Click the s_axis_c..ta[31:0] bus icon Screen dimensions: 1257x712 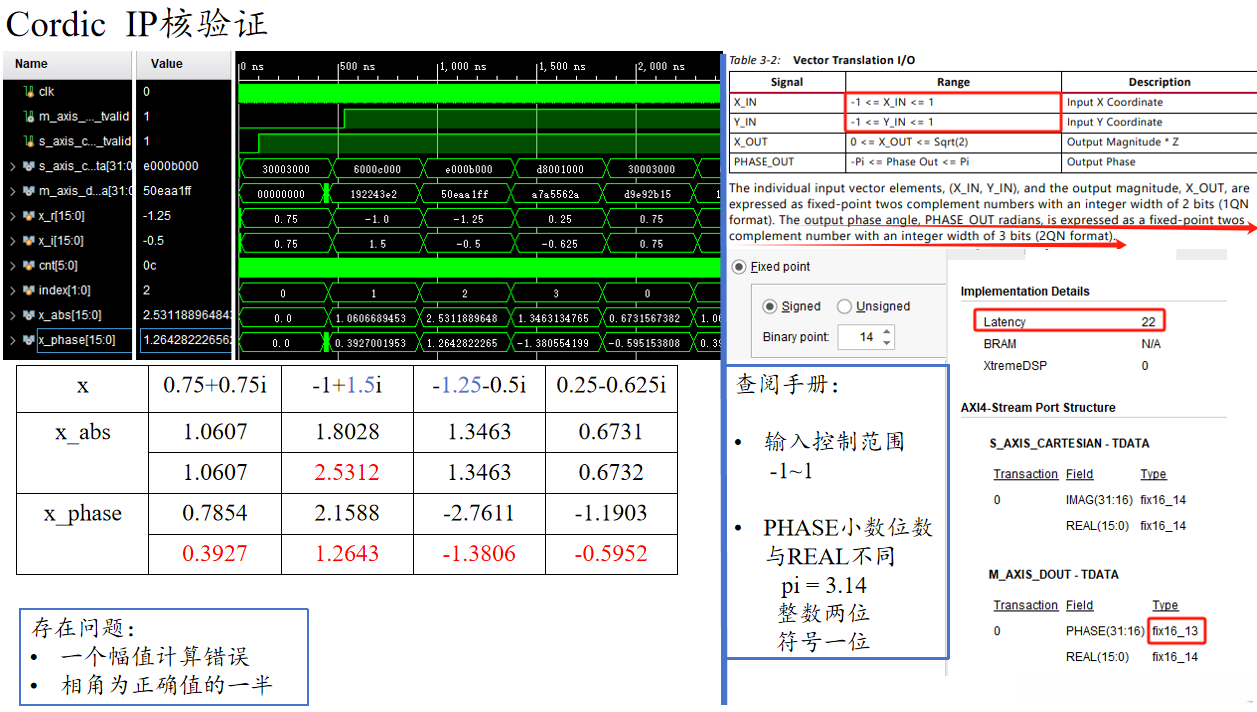click(x=27, y=166)
